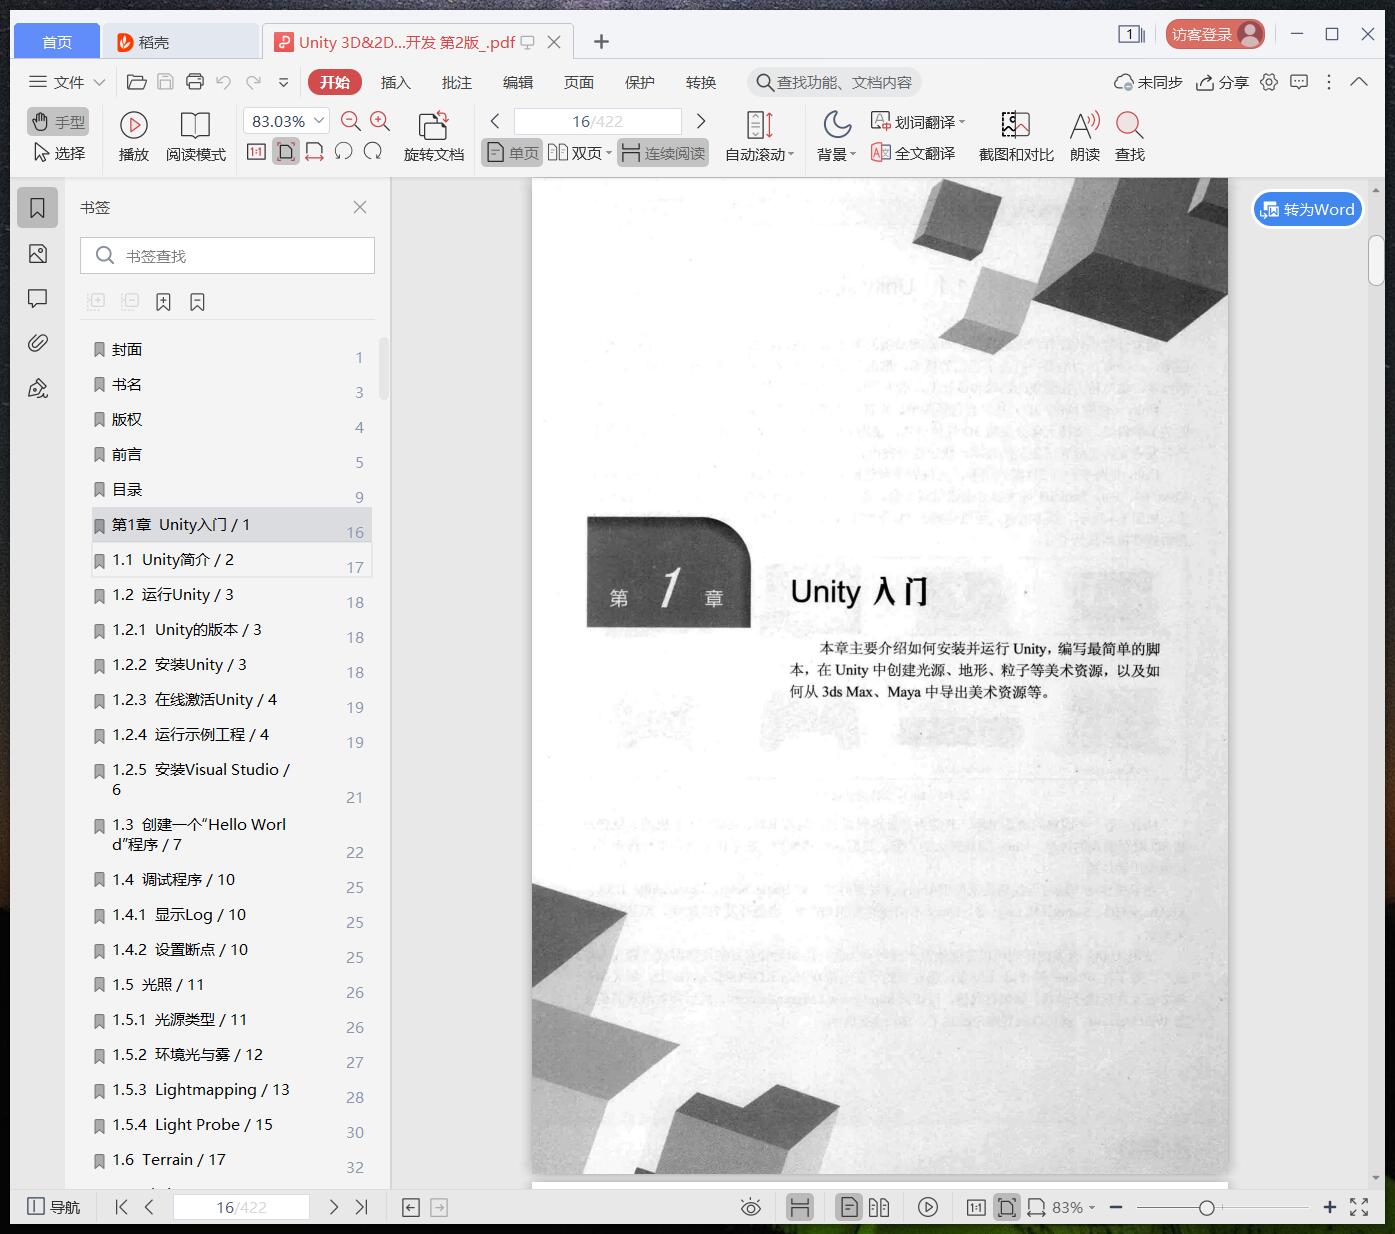Viewport: 1395px width, 1234px height.
Task: Toggle continuous reading (连续阅读)
Action: 663,153
